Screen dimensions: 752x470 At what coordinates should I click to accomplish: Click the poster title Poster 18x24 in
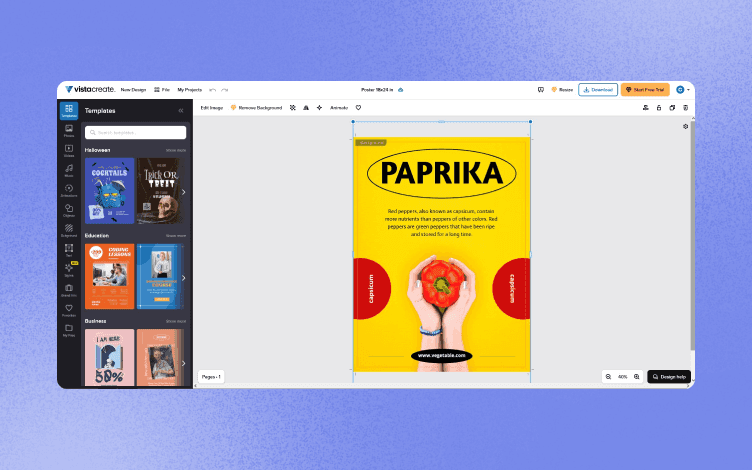[377, 90]
